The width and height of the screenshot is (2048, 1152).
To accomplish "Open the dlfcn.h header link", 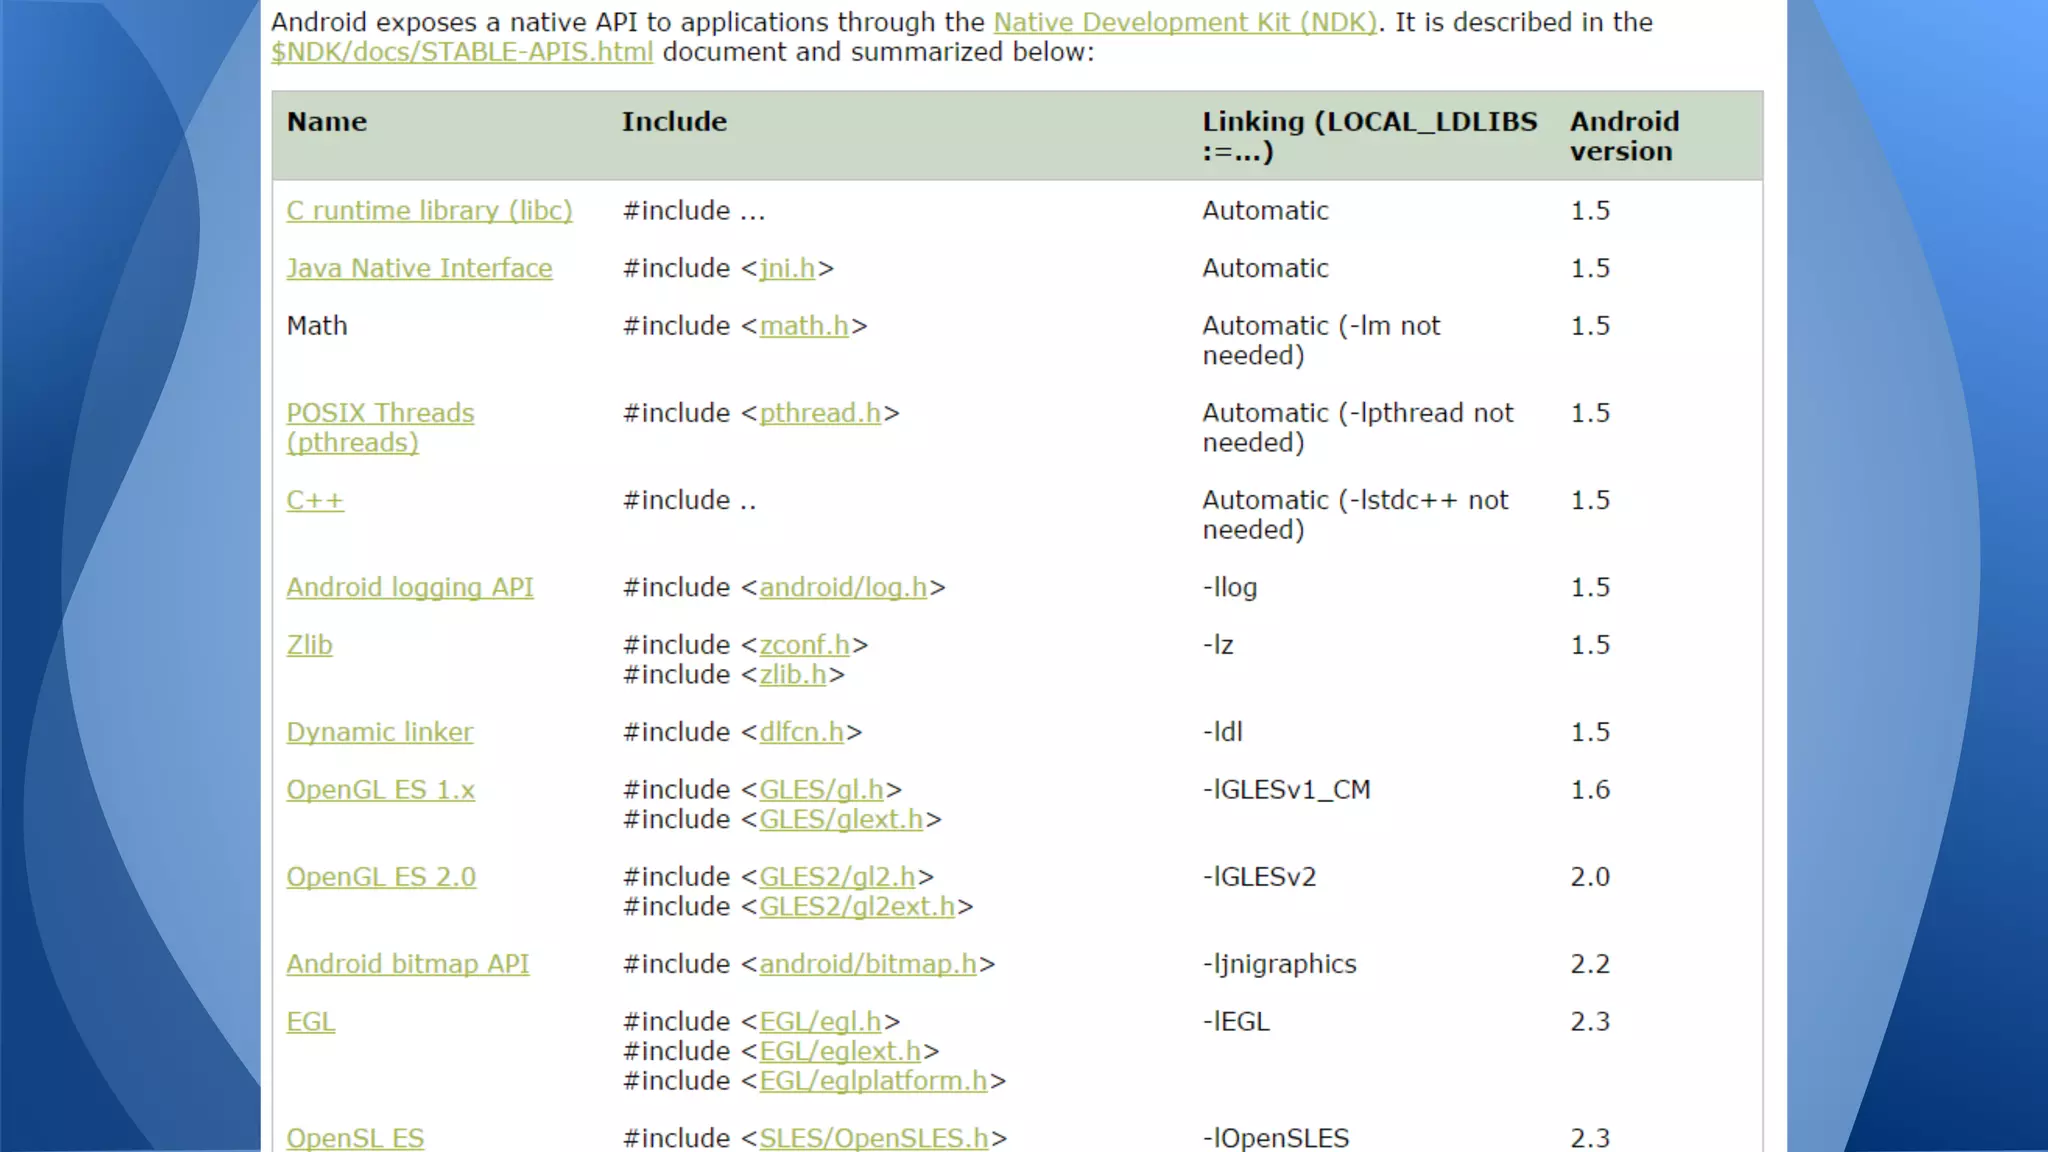I will [x=802, y=733].
